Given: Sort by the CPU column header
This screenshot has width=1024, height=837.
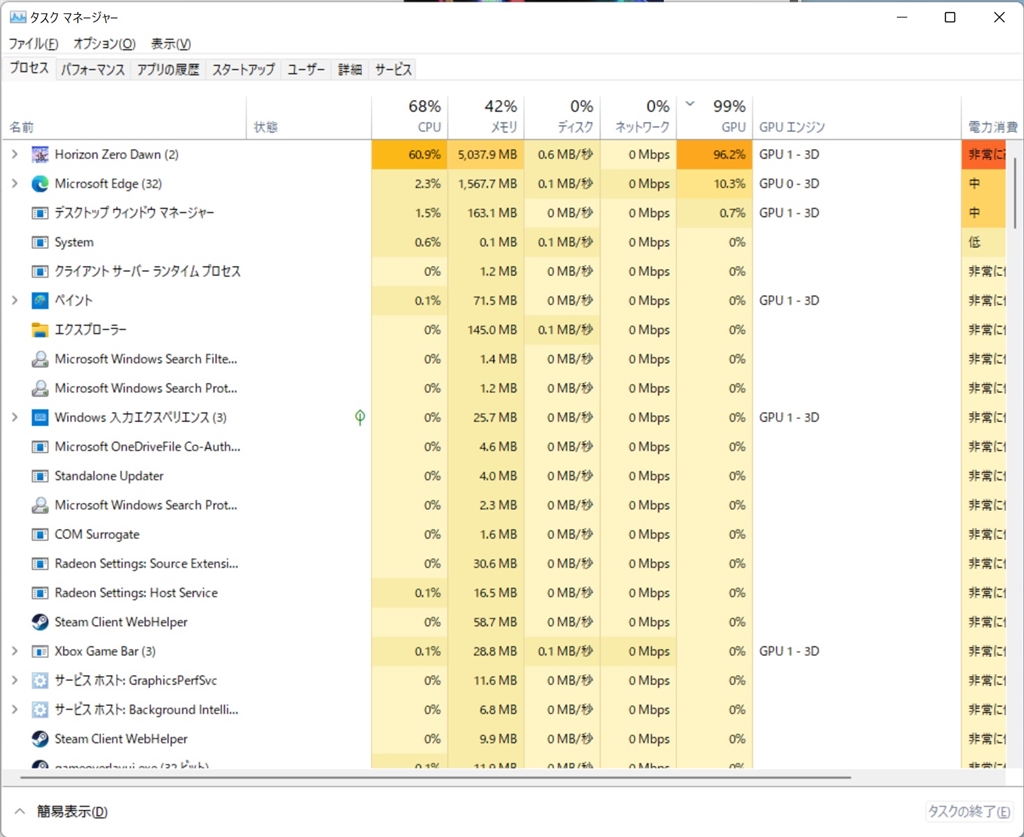Looking at the screenshot, I should click(x=409, y=118).
